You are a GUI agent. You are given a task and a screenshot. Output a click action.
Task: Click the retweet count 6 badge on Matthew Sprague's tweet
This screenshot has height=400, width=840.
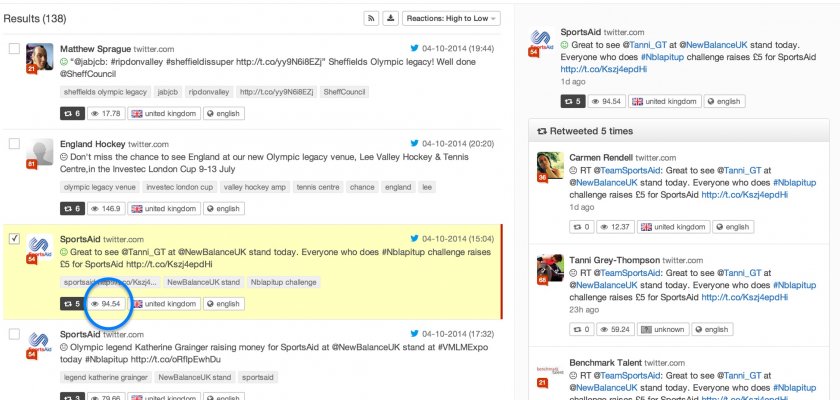click(x=71, y=113)
